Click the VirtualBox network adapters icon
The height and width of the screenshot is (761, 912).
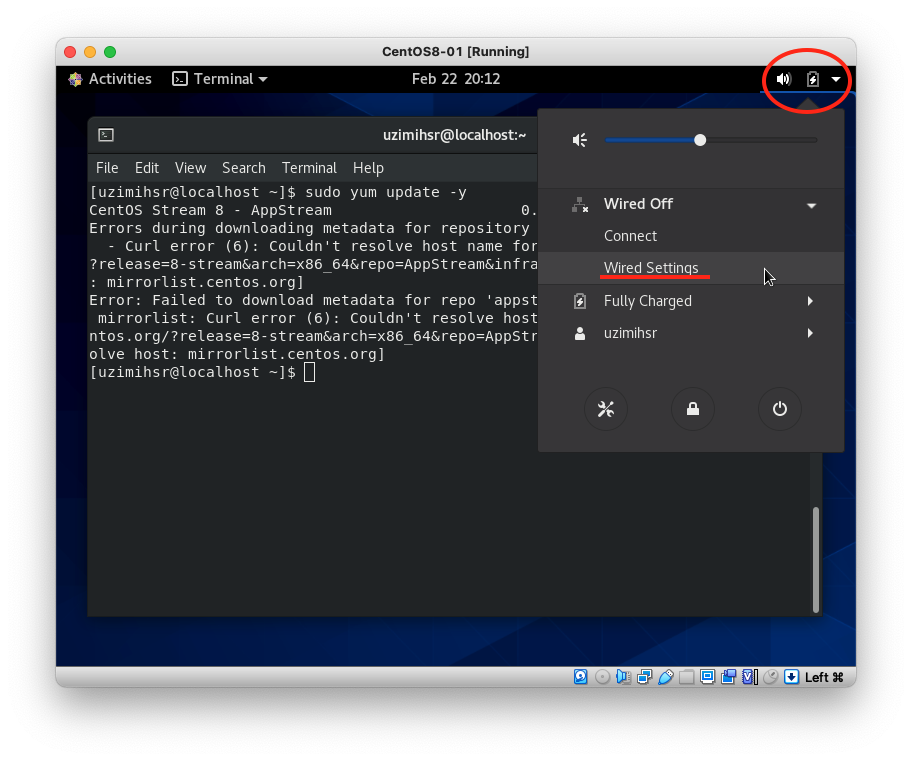(x=644, y=677)
